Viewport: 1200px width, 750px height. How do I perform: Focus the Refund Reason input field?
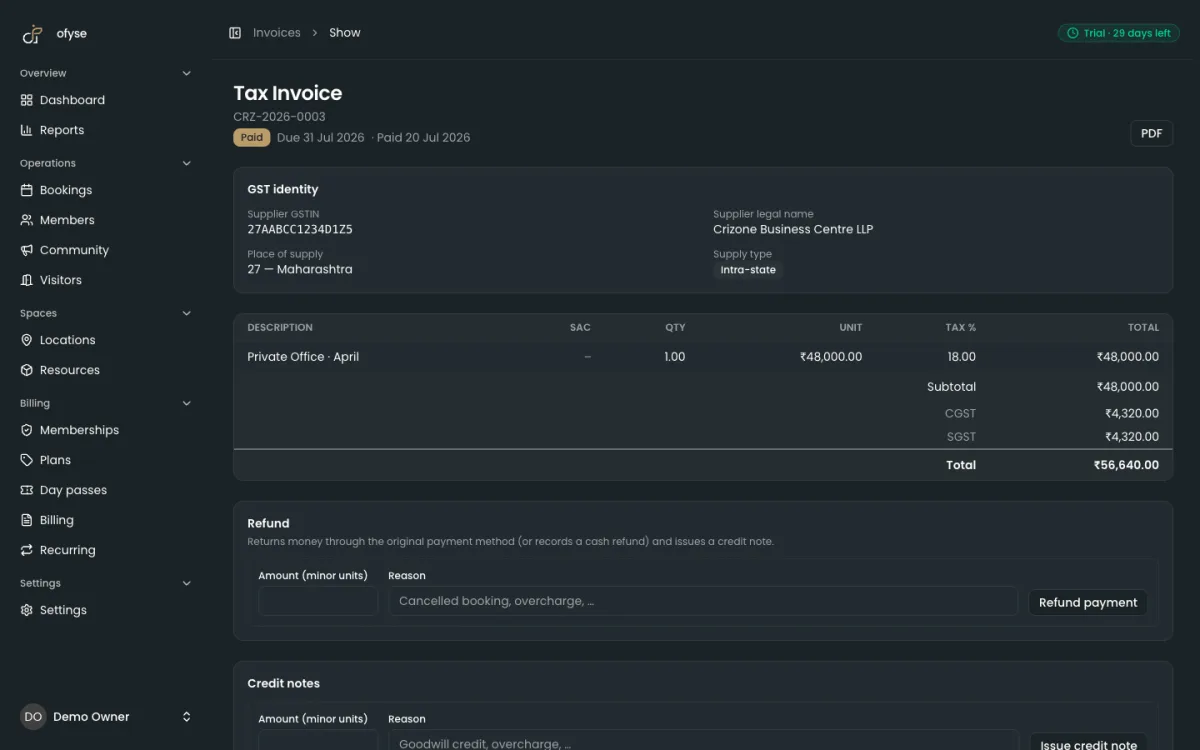coord(703,601)
